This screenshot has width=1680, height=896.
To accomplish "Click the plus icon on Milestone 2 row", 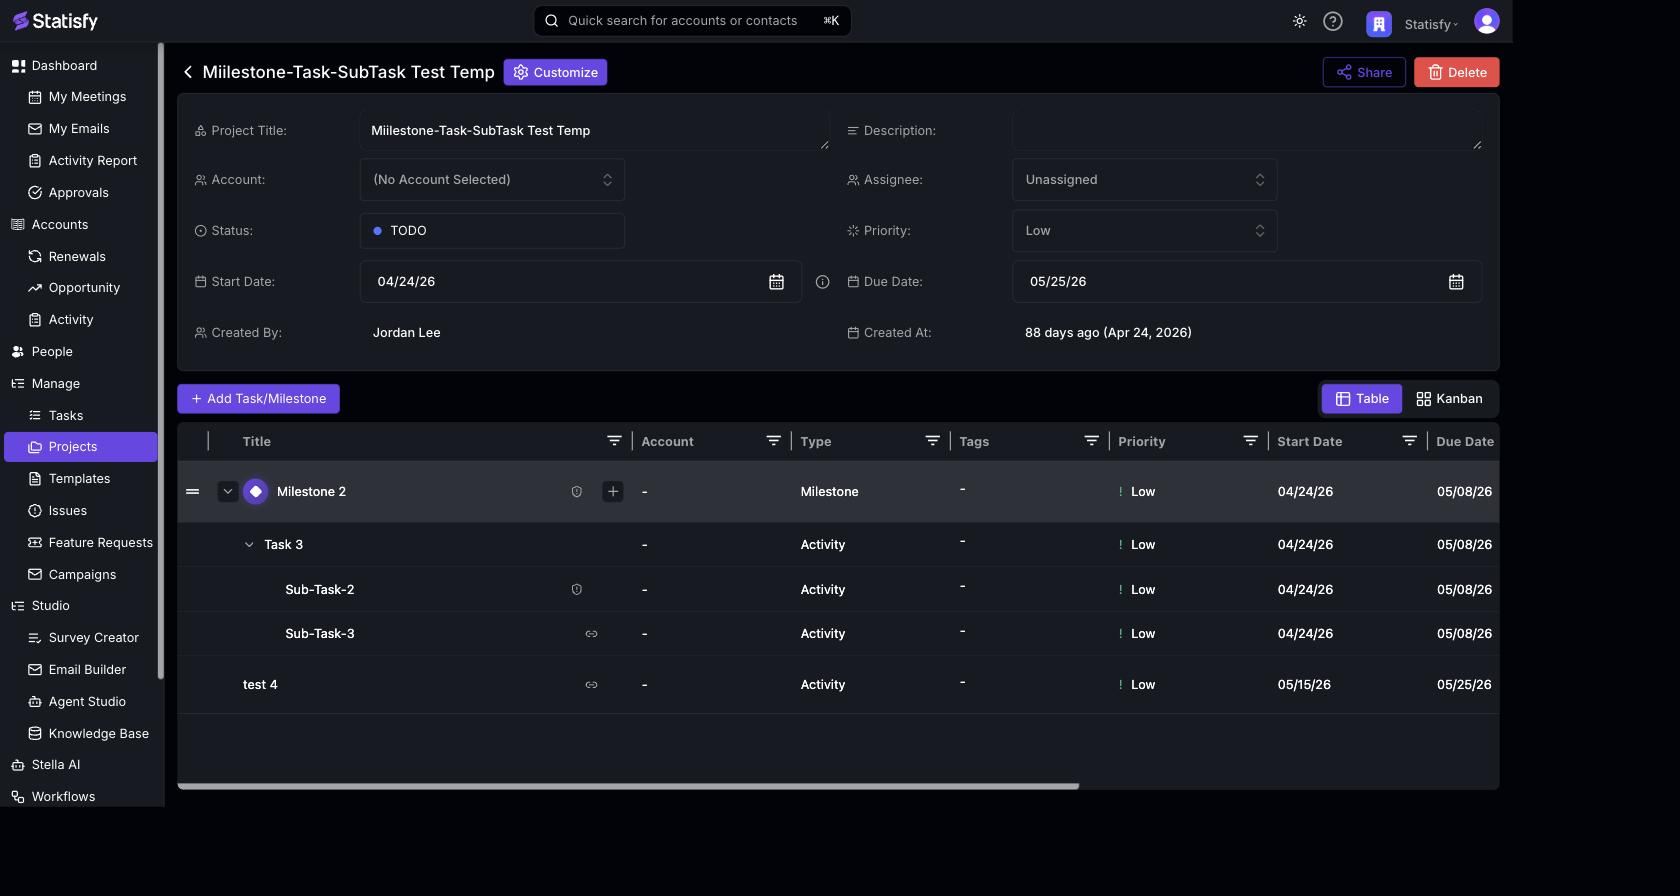I will click(613, 491).
